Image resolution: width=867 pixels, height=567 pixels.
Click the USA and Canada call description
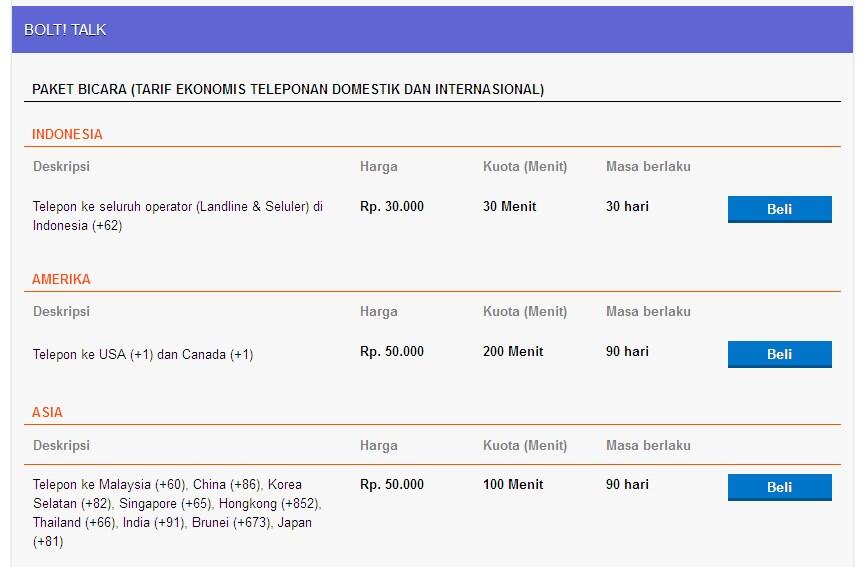143,354
